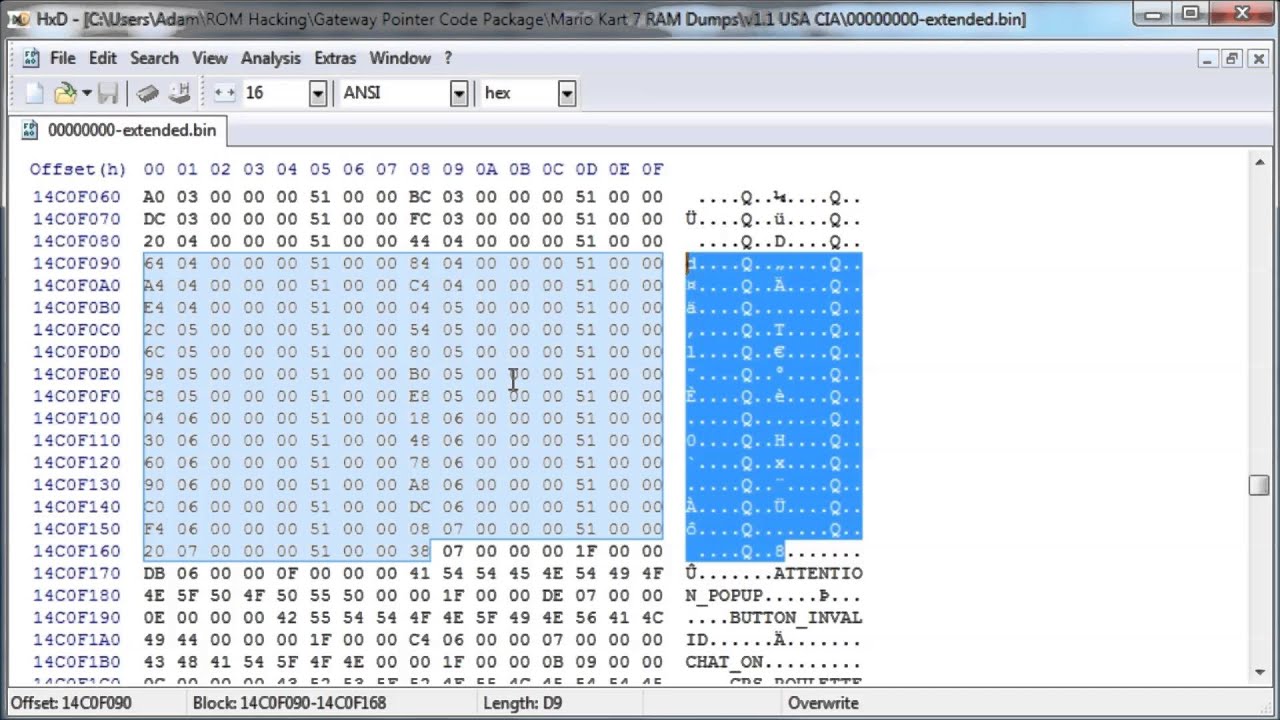This screenshot has height=720, width=1280.
Task: Create a new file with New icon
Action: [x=34, y=93]
